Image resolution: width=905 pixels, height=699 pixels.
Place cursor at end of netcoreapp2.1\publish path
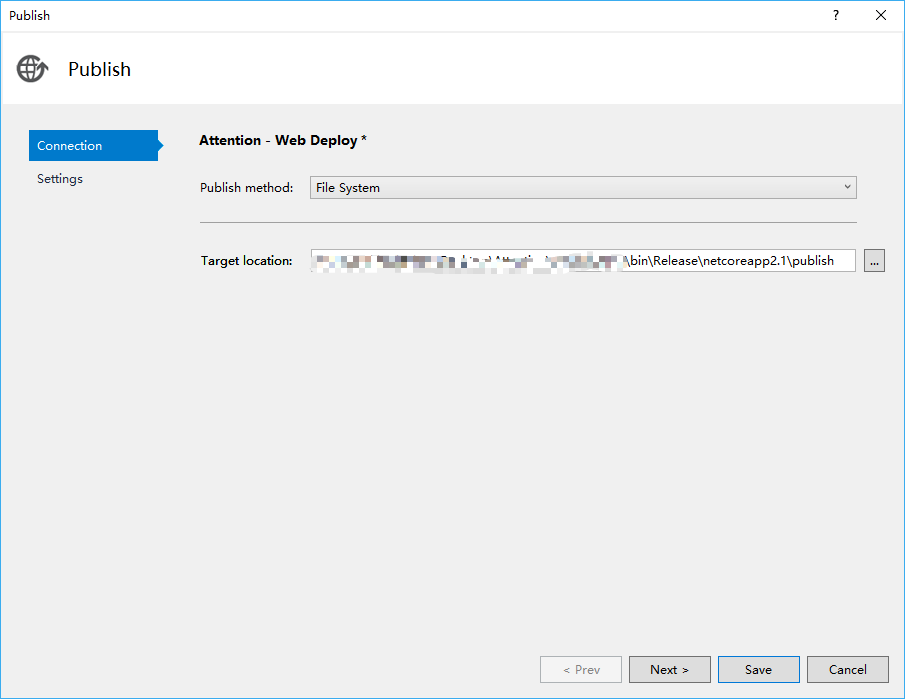836,261
